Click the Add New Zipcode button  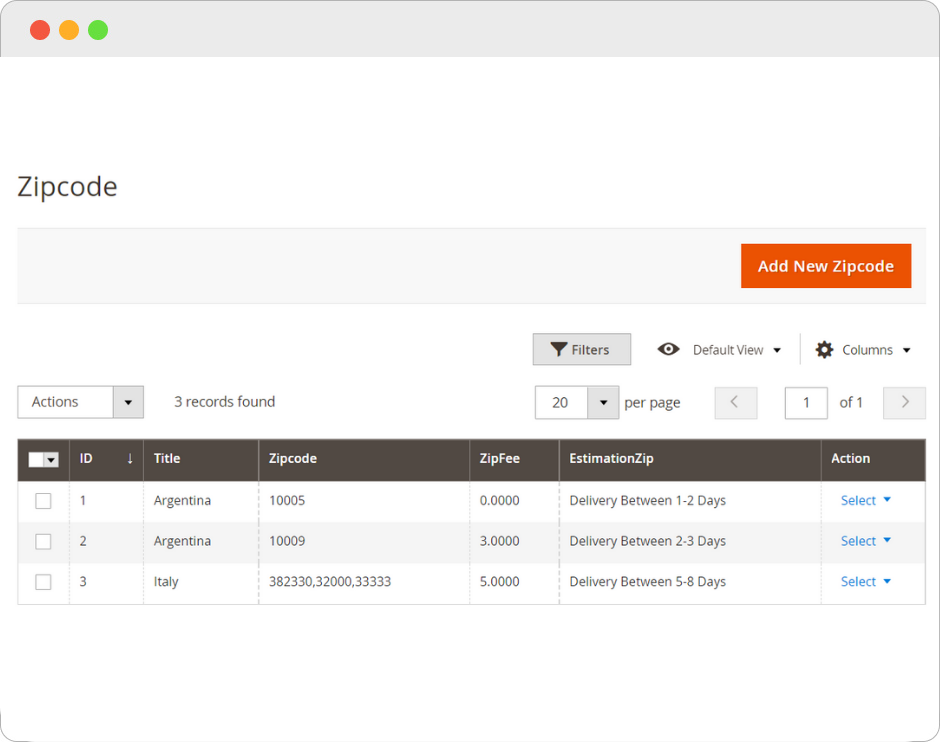(x=826, y=266)
